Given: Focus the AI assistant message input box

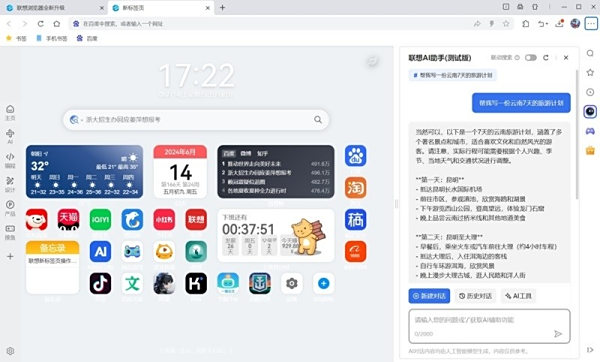Looking at the screenshot, I should coord(489,326).
